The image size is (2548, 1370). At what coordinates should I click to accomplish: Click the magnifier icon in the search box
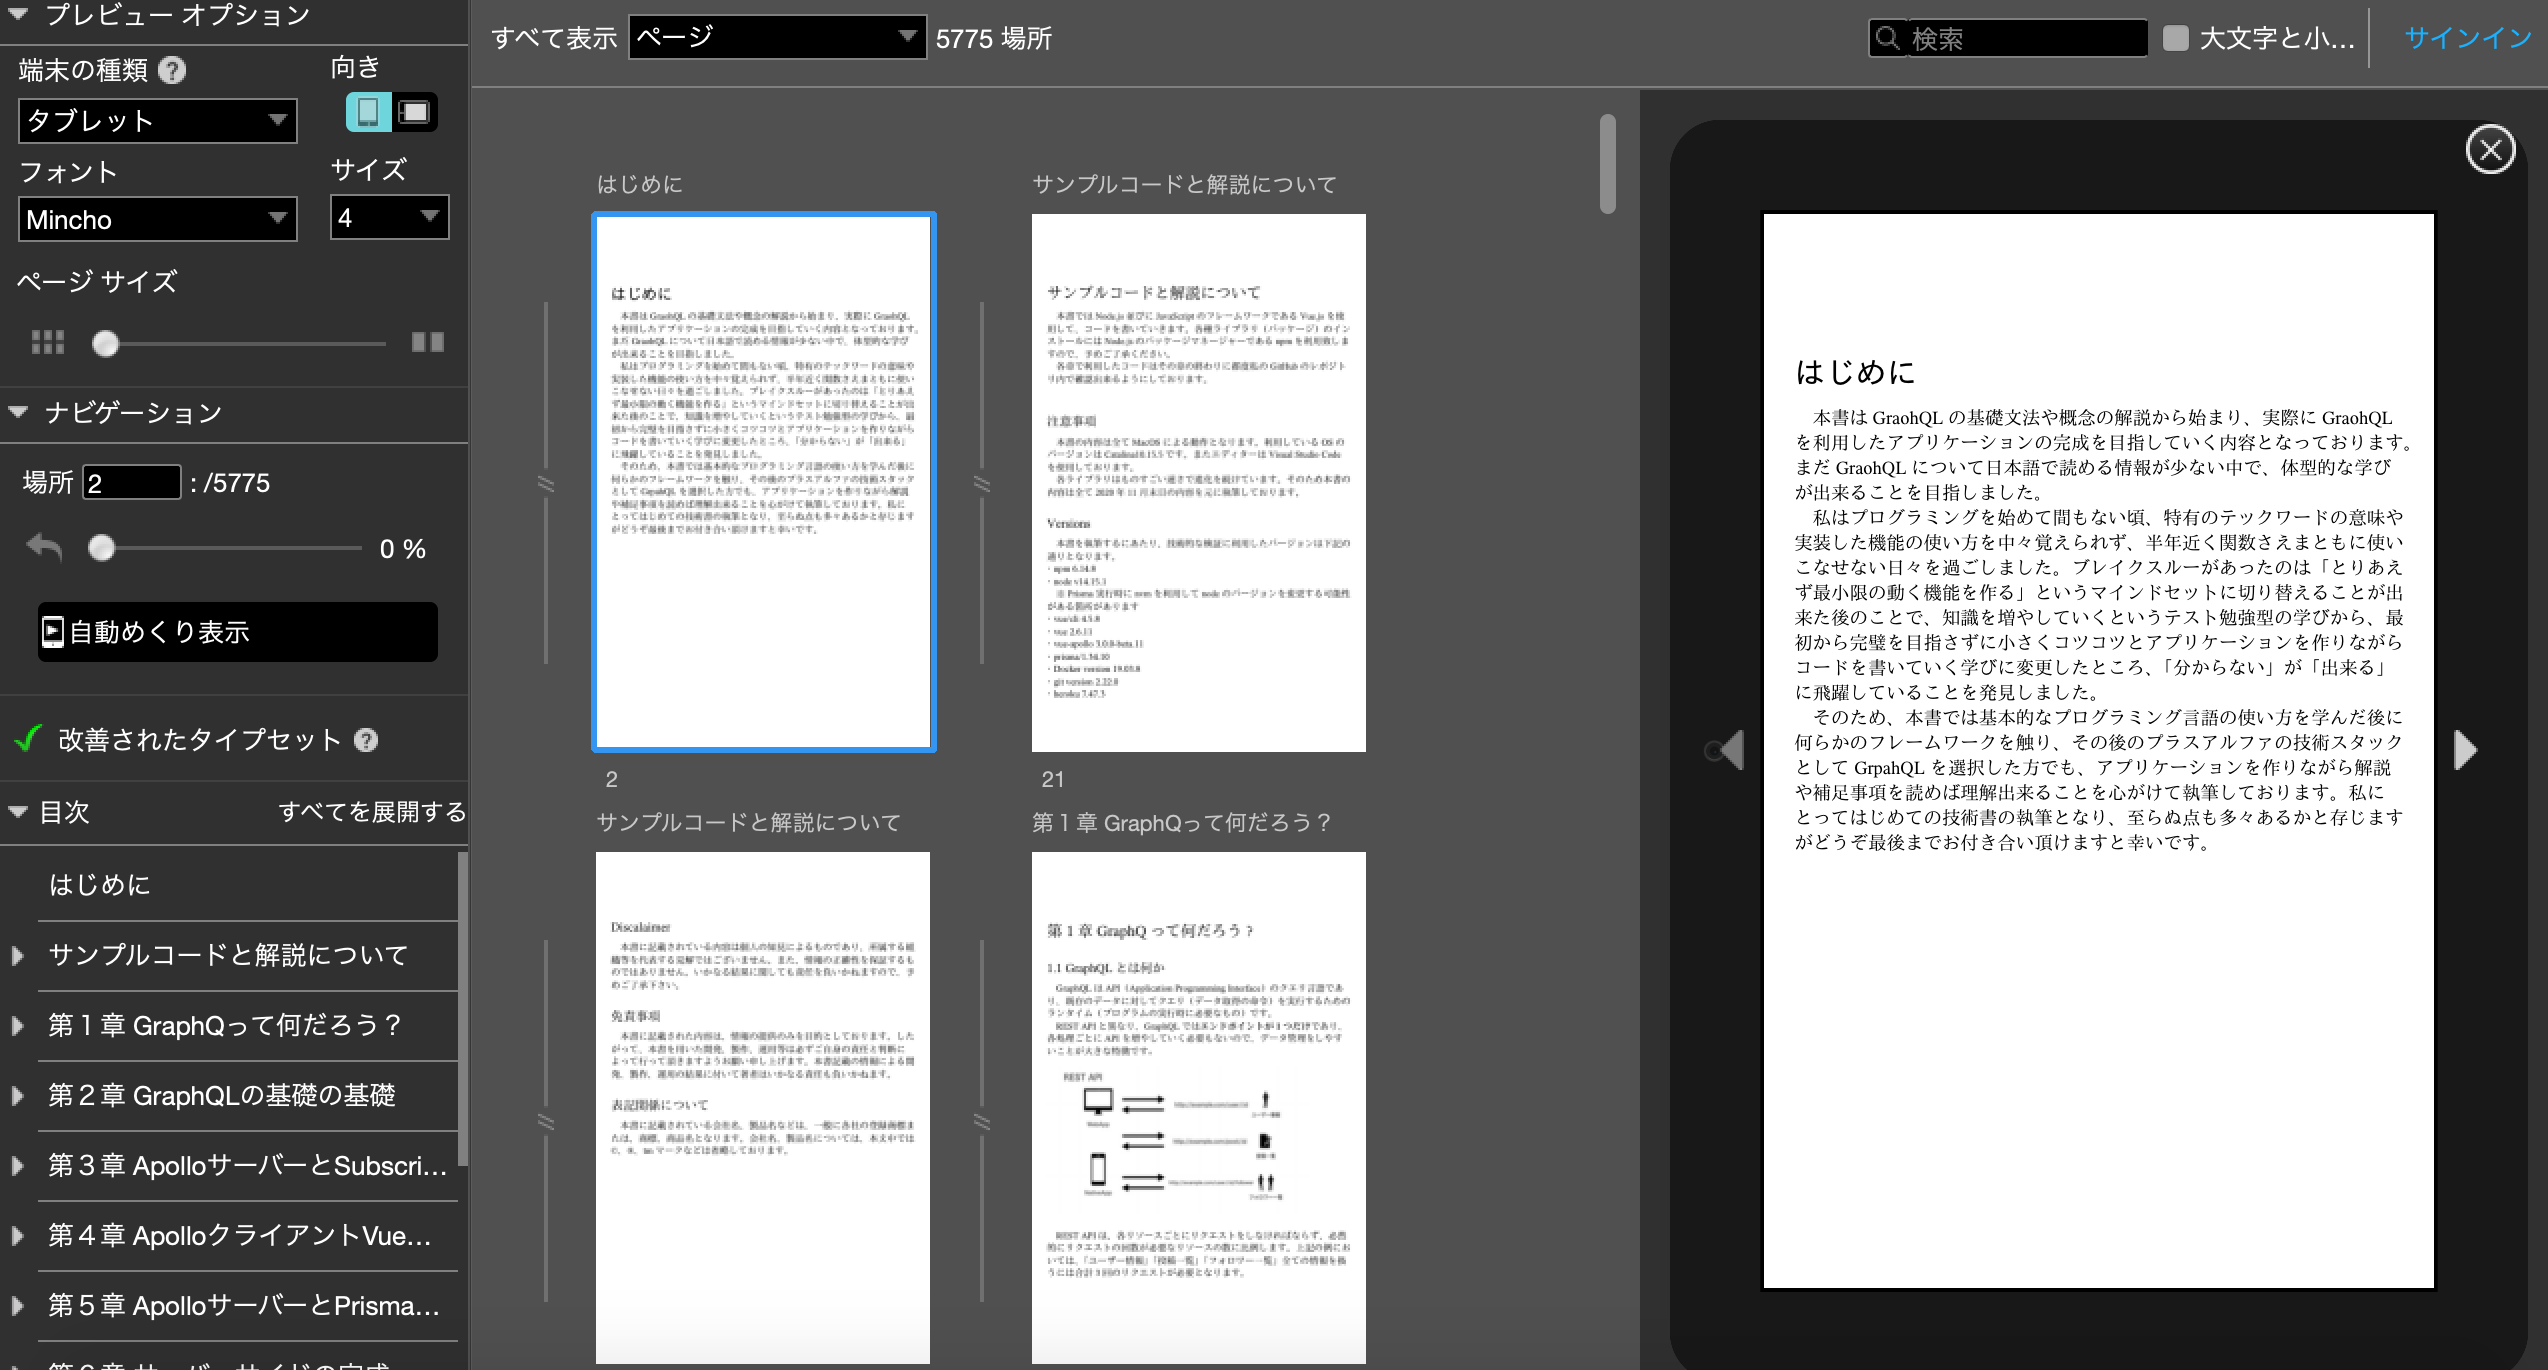click(x=1887, y=39)
